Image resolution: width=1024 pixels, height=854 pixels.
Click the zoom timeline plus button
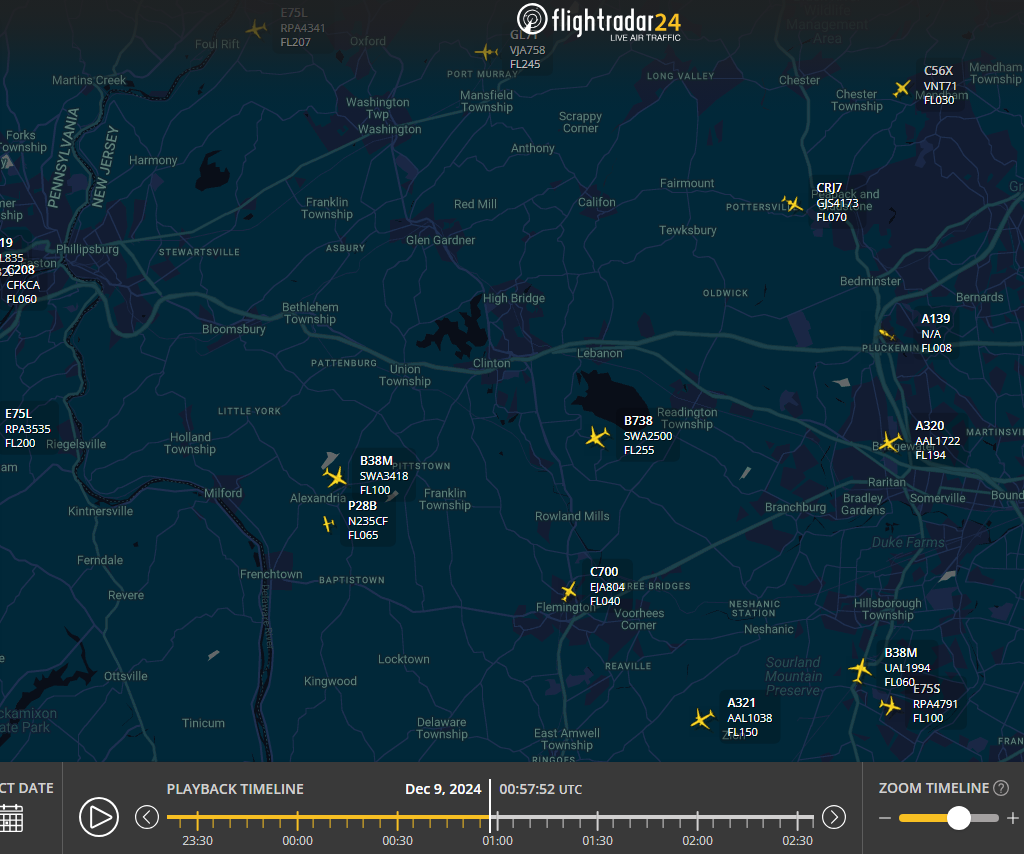pyautogui.click(x=1012, y=818)
